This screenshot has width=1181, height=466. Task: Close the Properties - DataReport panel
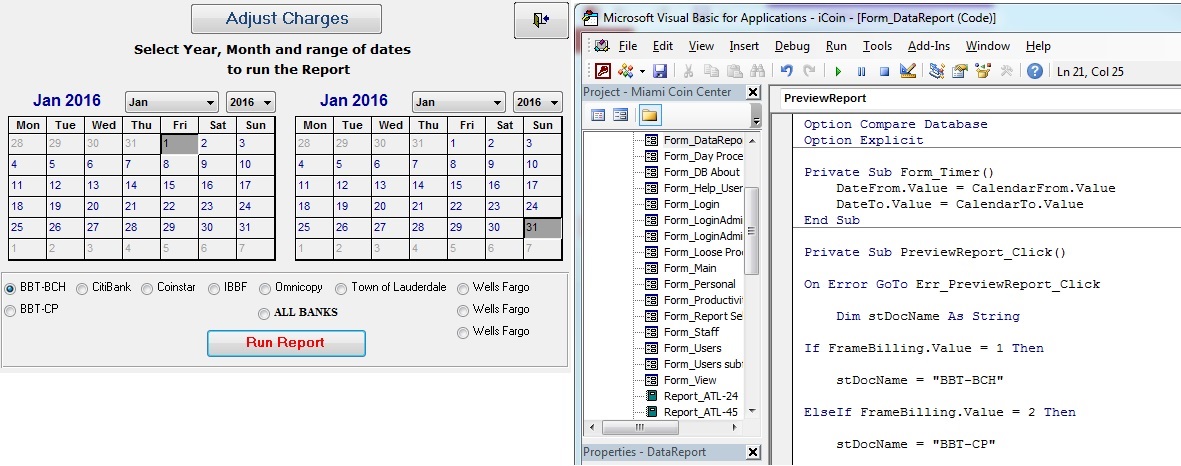(x=752, y=452)
